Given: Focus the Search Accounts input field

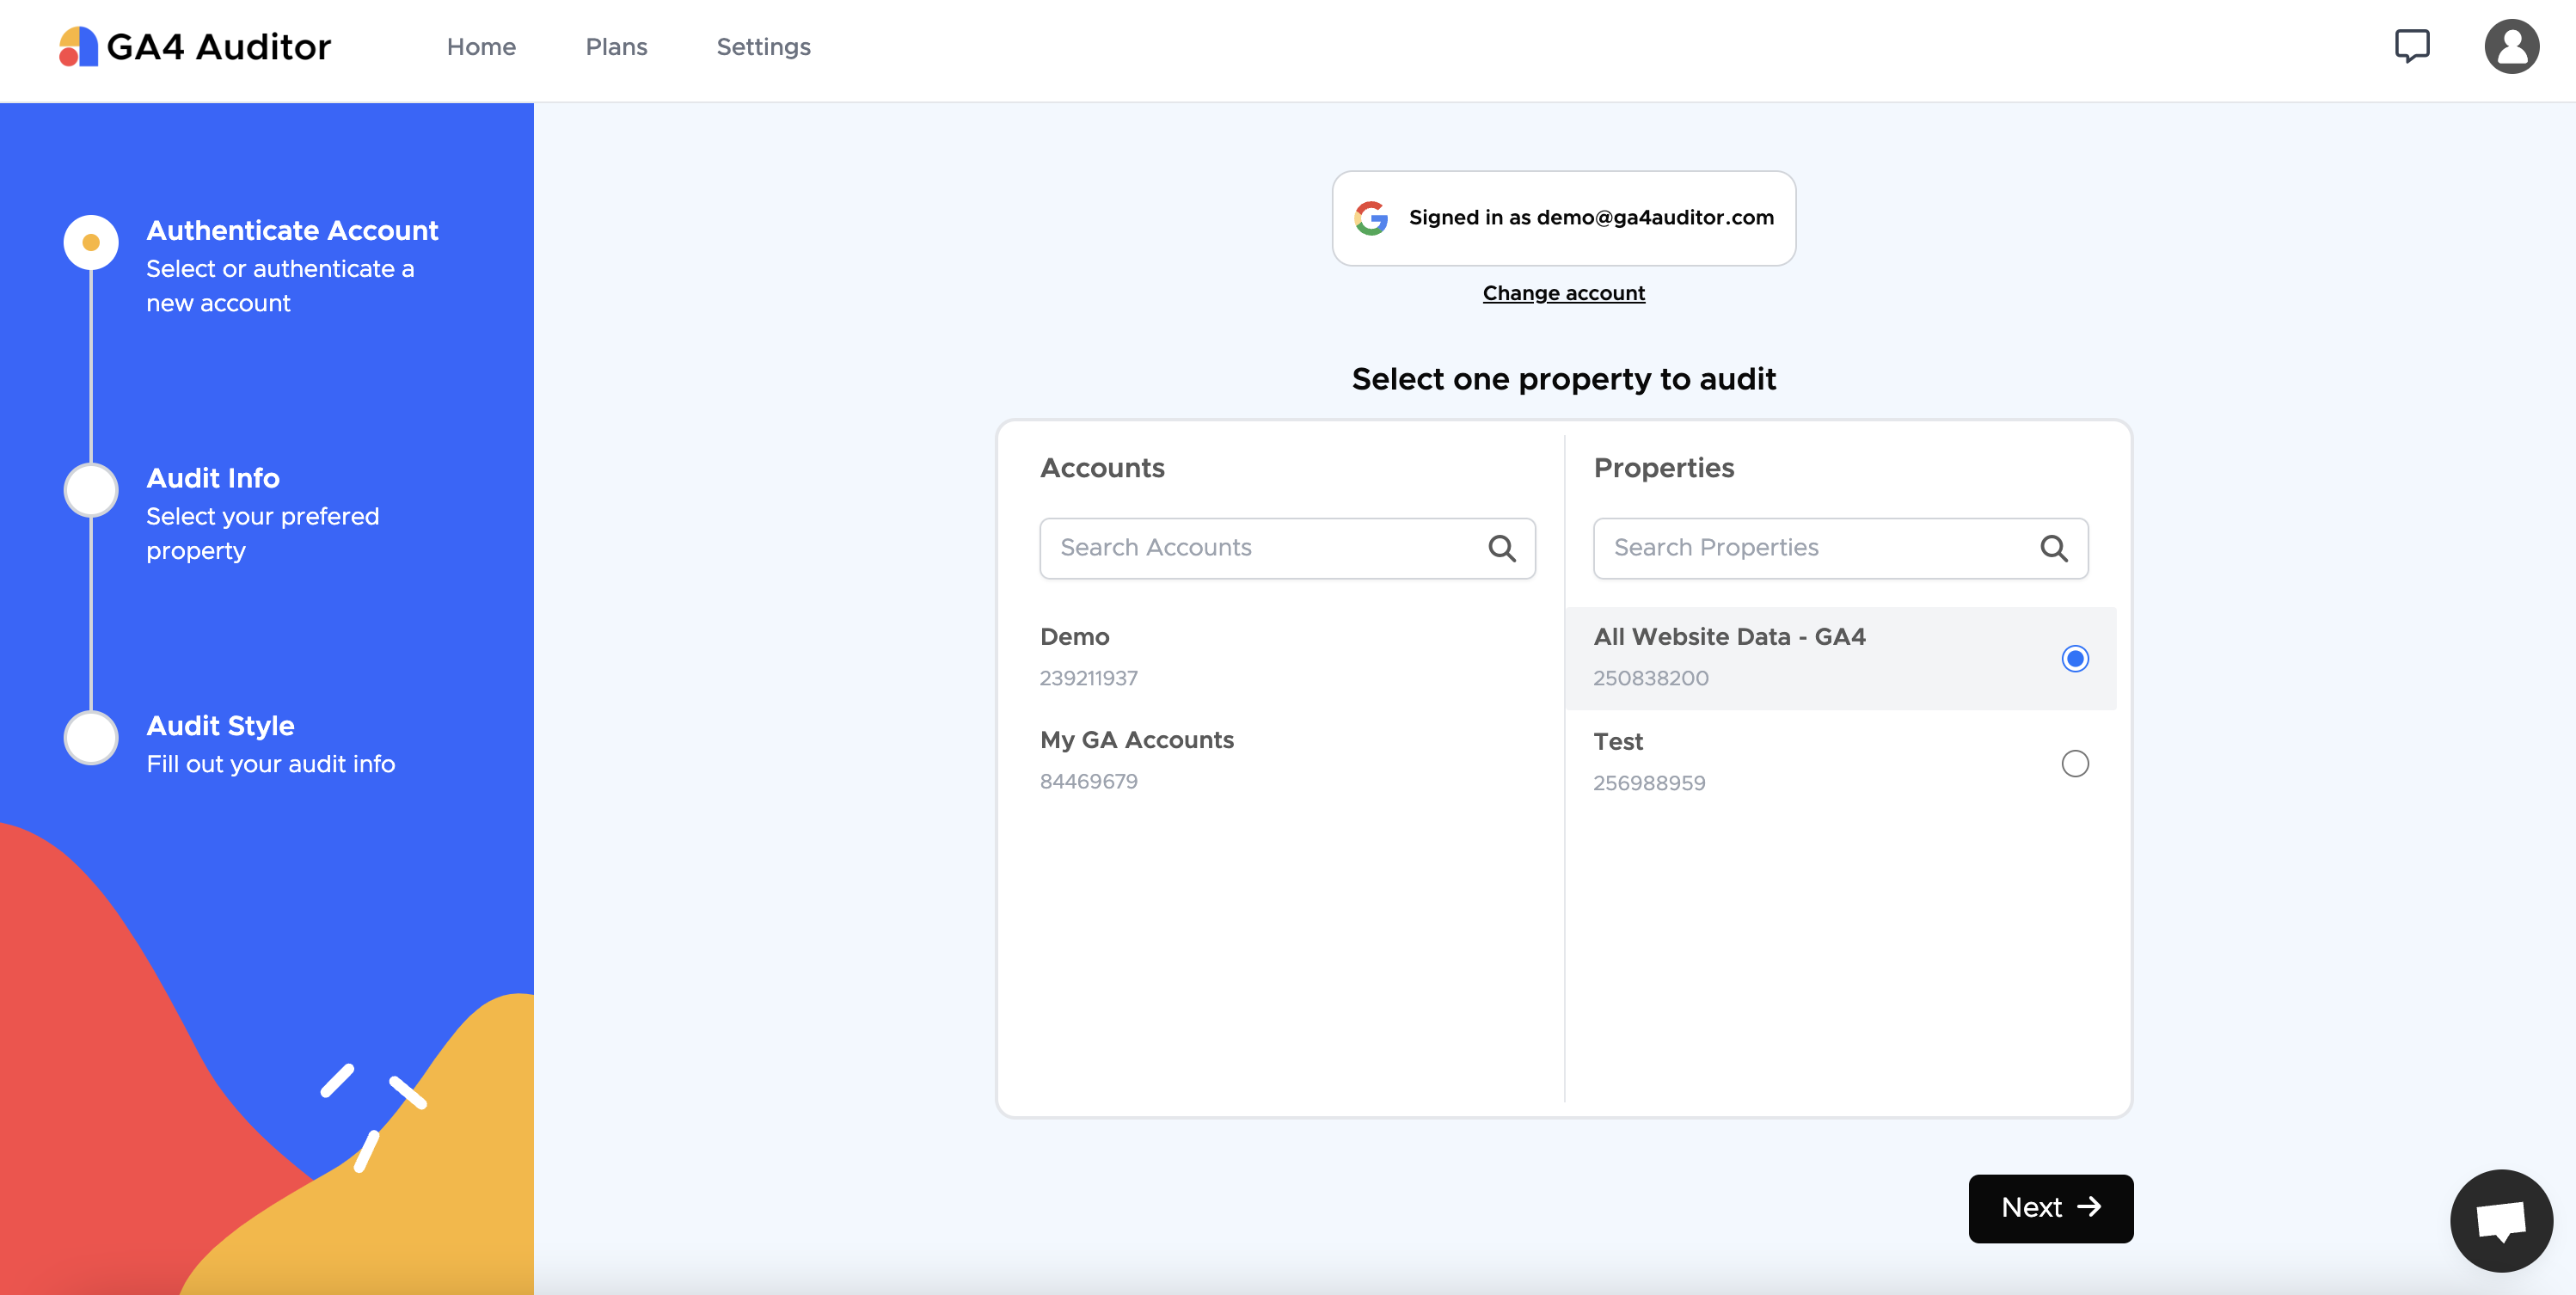Looking at the screenshot, I should tap(1260, 548).
